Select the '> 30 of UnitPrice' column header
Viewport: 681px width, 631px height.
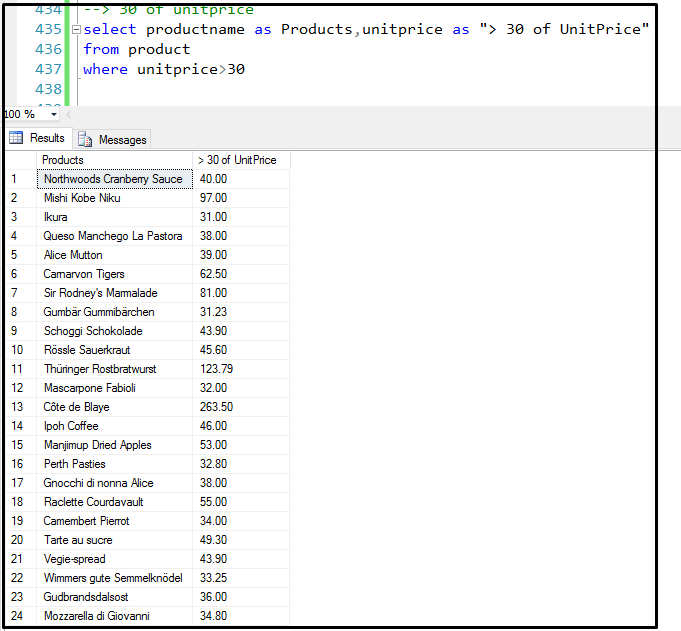[241, 160]
